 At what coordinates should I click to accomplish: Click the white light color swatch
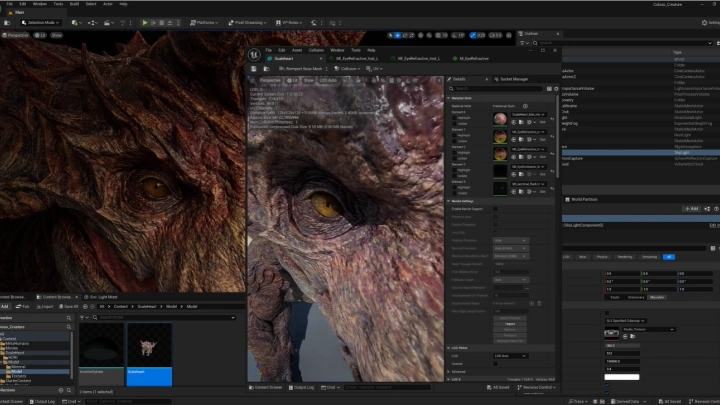(621, 377)
